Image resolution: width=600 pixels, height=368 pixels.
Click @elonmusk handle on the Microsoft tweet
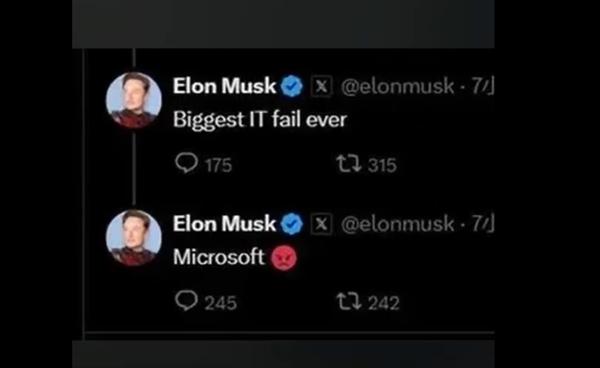coord(397,224)
